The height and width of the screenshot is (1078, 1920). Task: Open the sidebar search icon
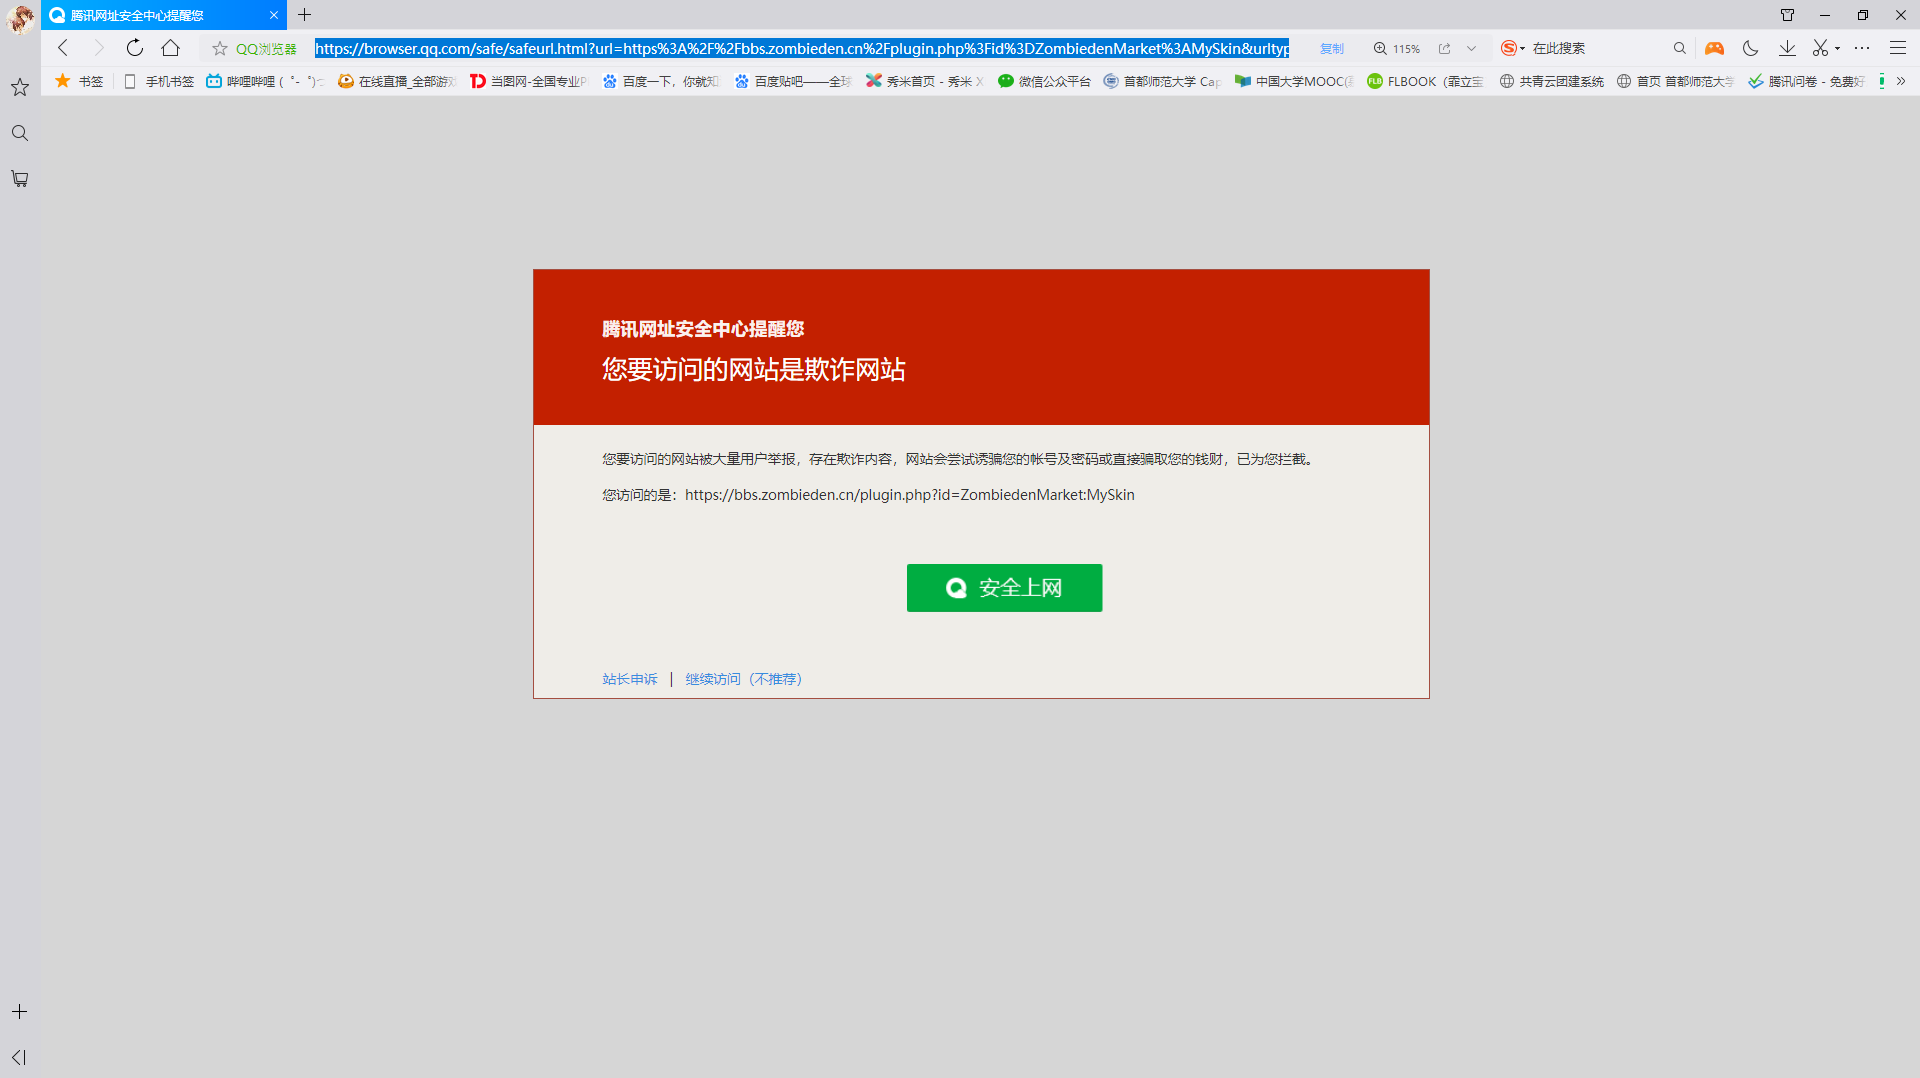coord(19,133)
